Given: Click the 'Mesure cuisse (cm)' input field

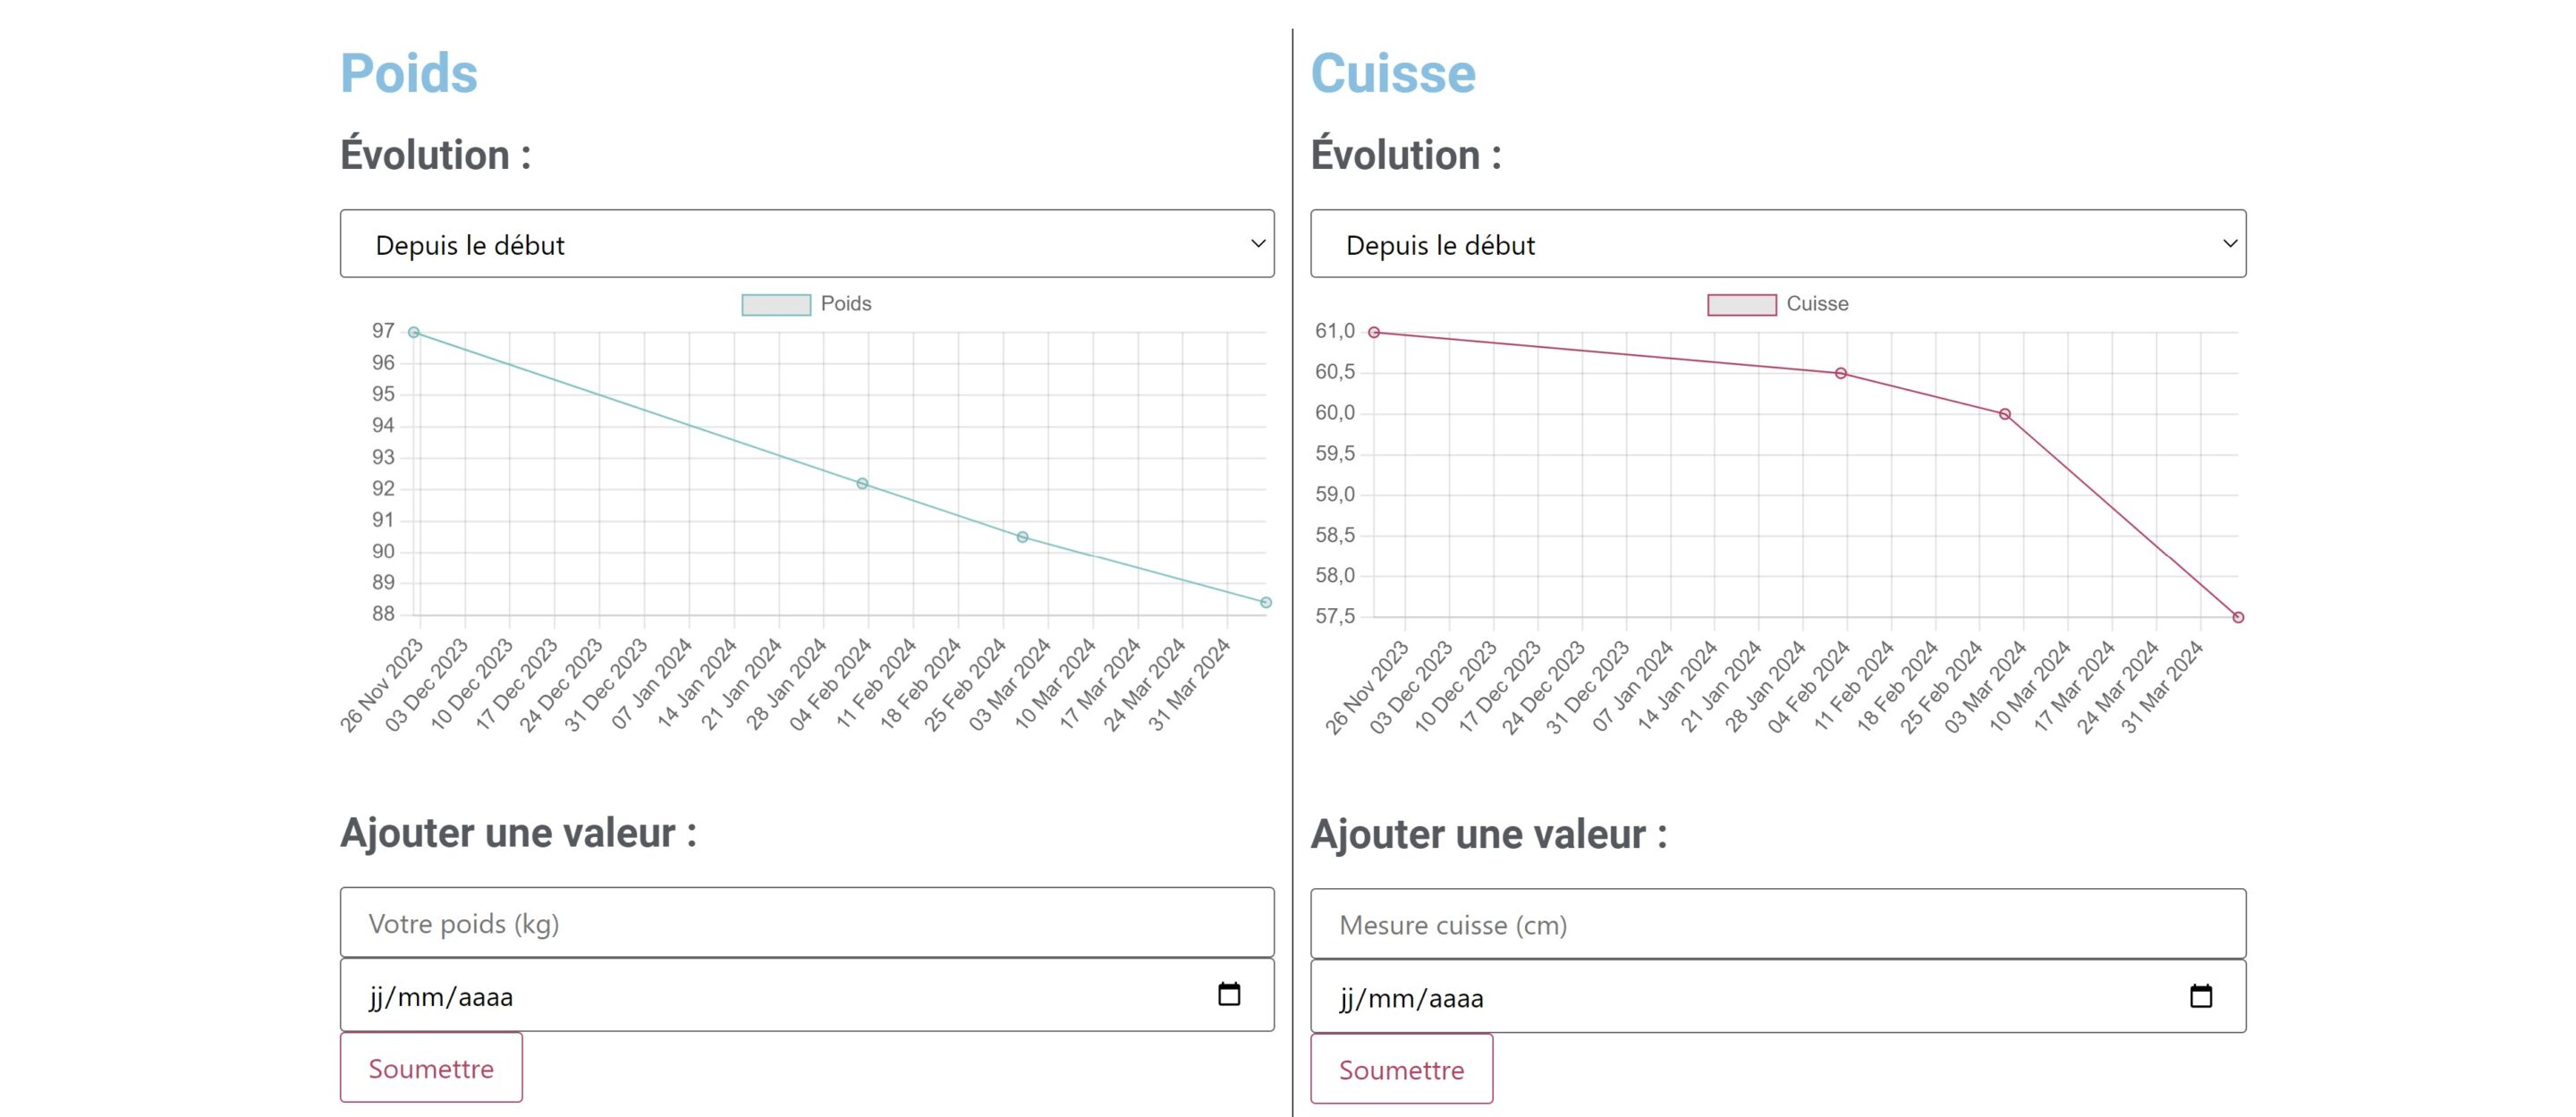Looking at the screenshot, I should (1777, 924).
